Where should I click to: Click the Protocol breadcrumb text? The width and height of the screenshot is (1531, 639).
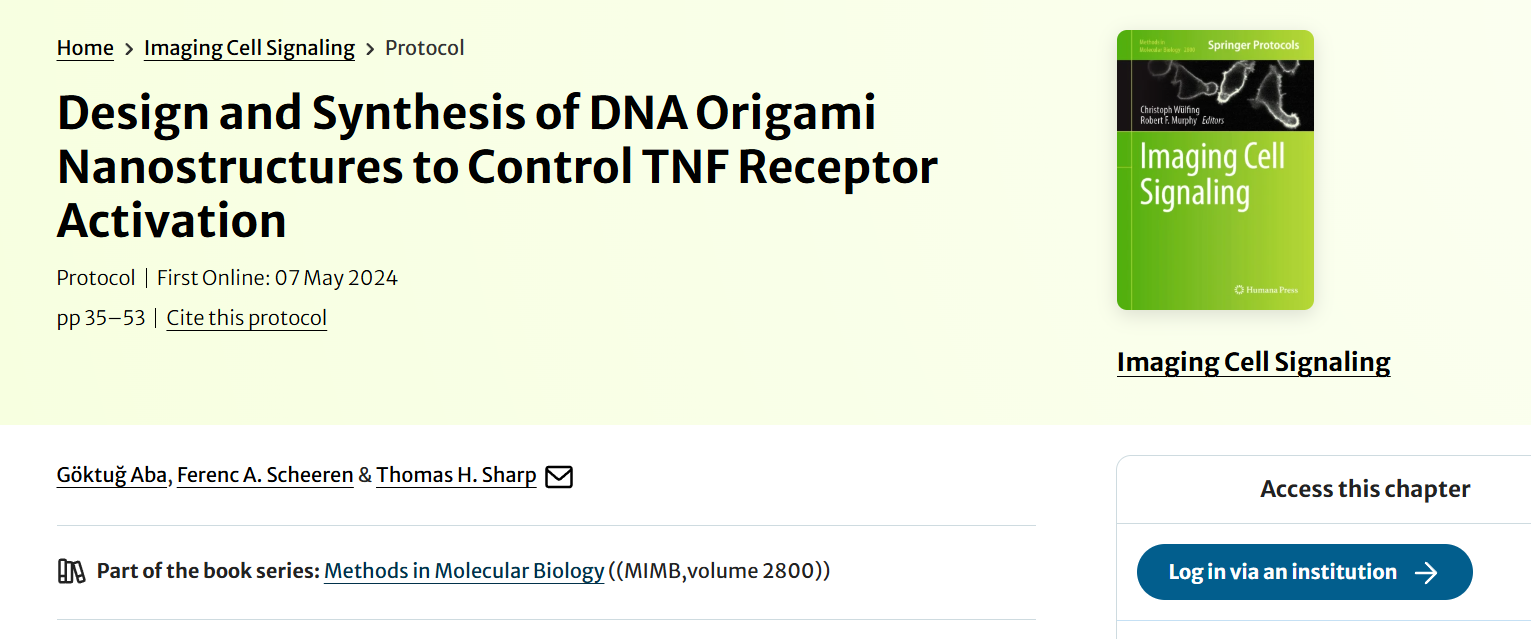click(424, 48)
